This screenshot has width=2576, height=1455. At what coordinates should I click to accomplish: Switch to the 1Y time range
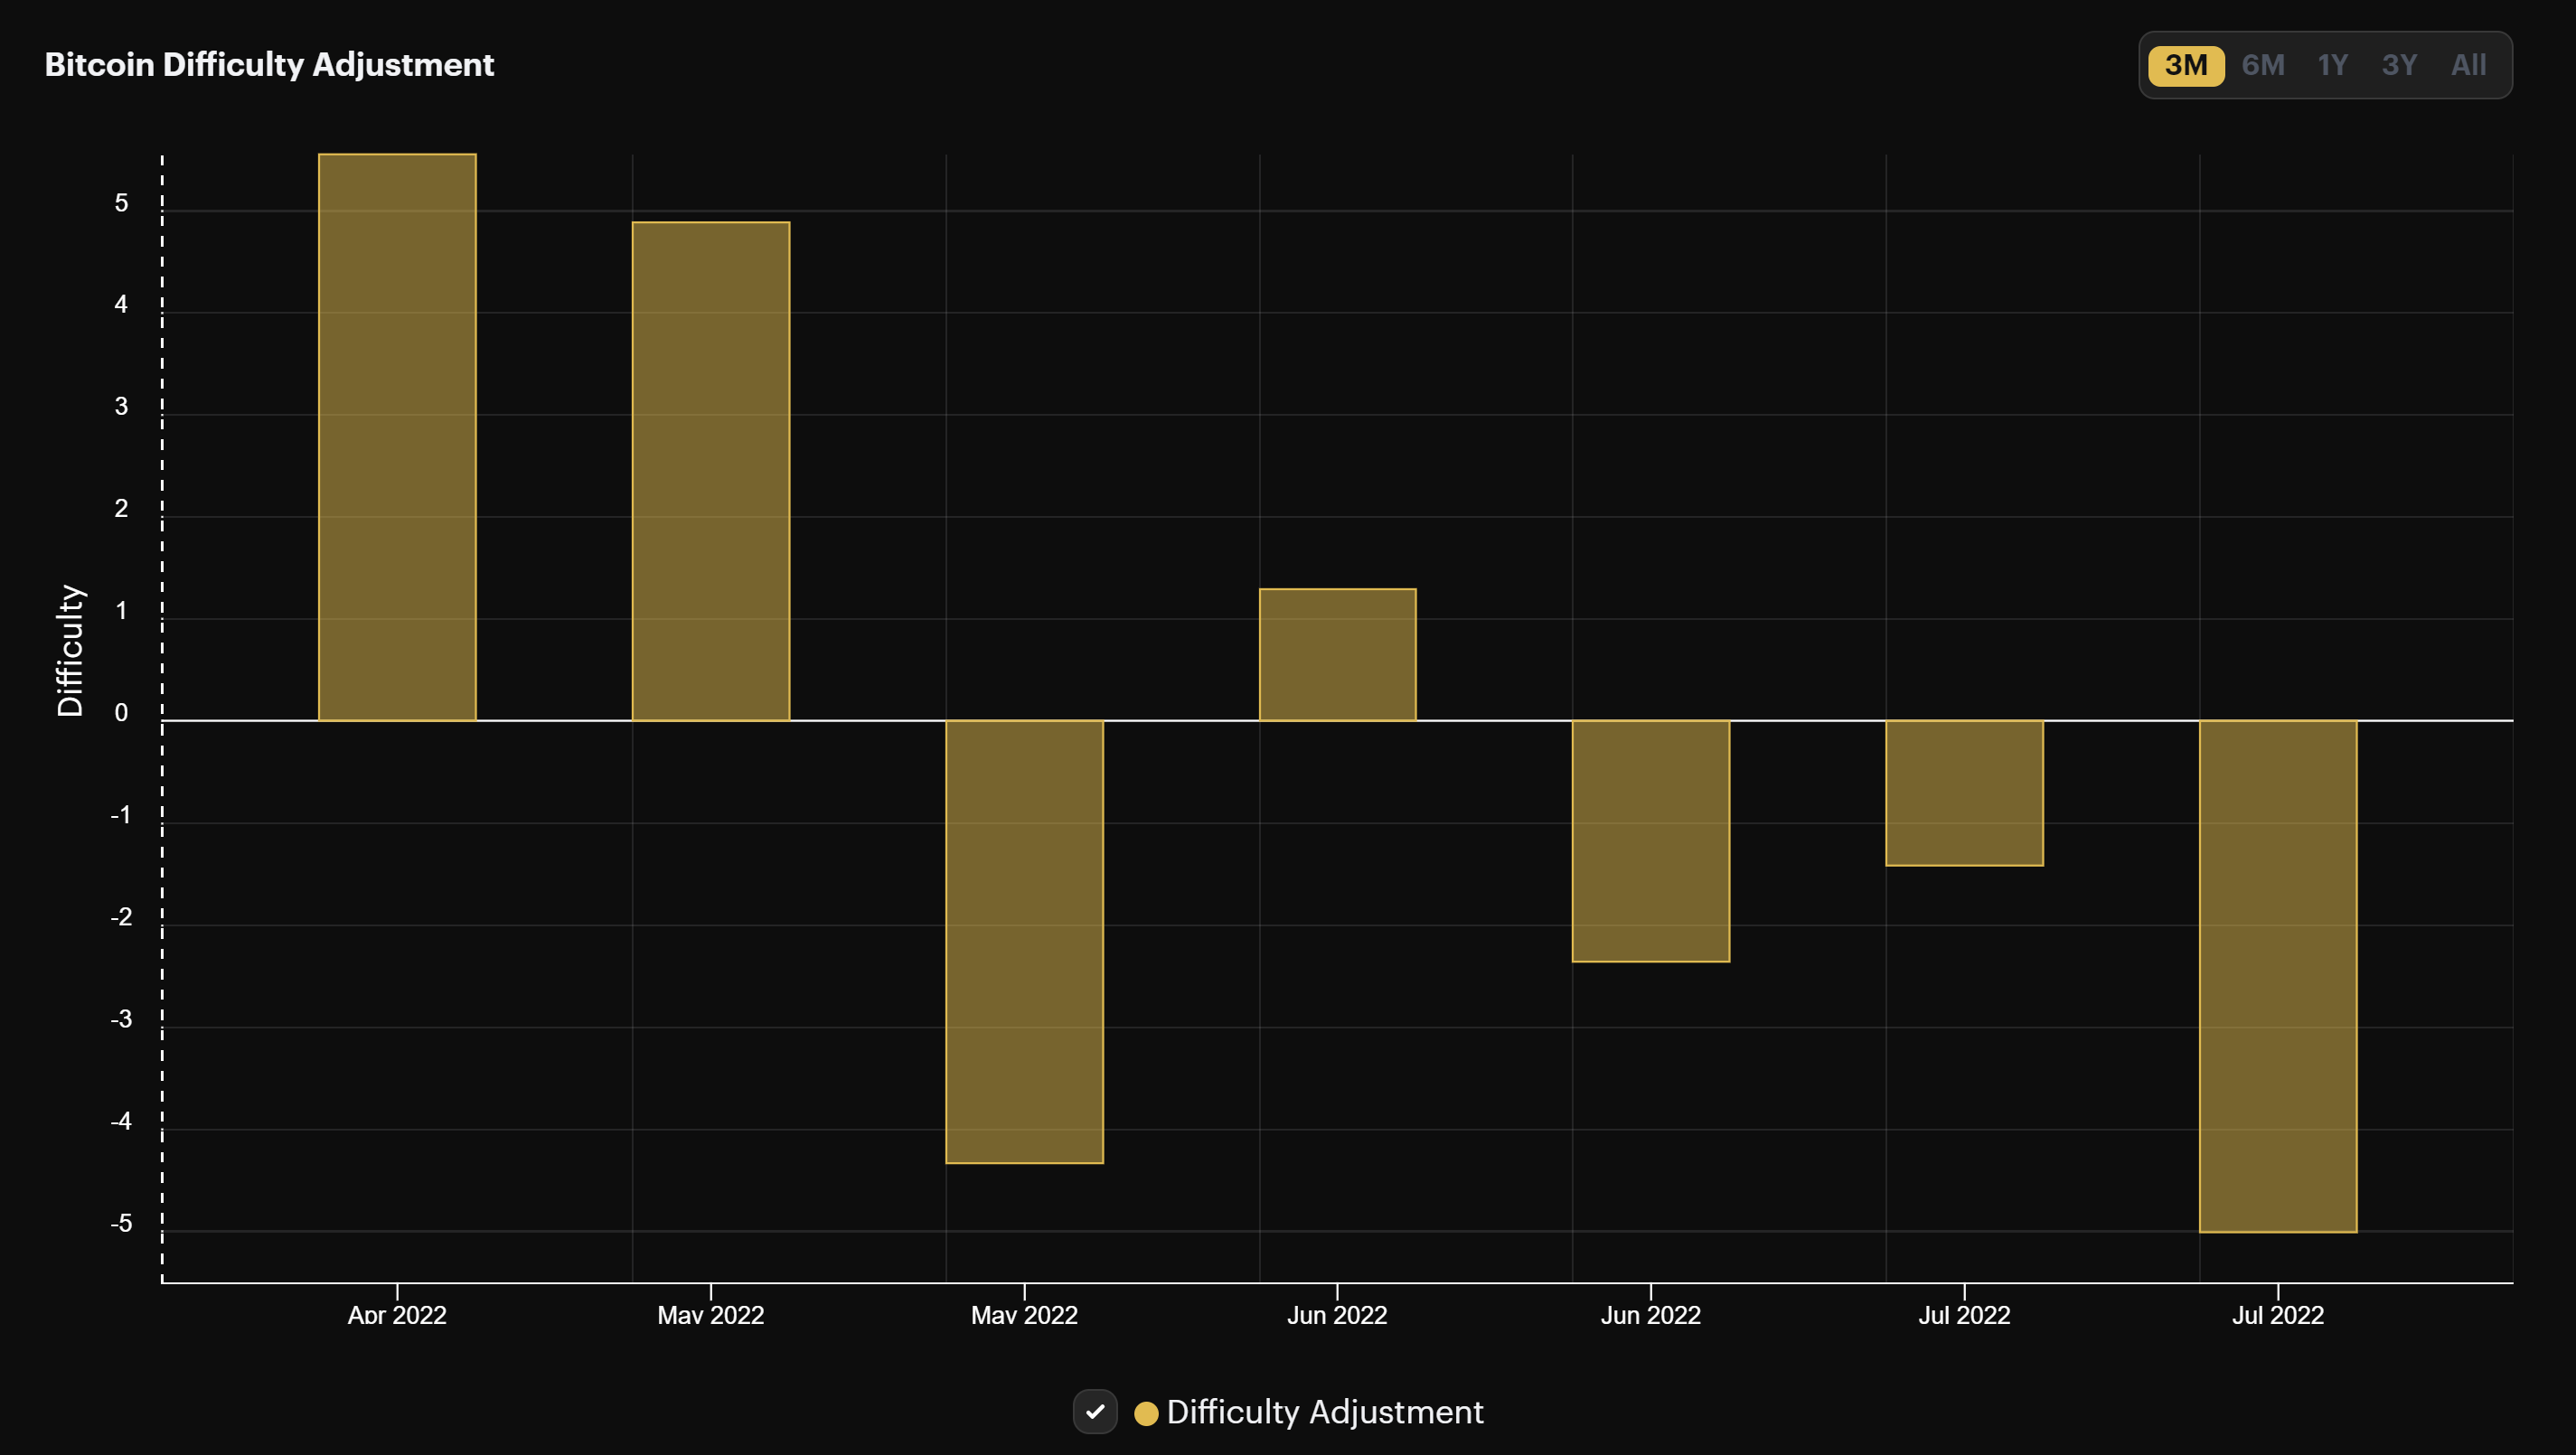click(x=2332, y=65)
